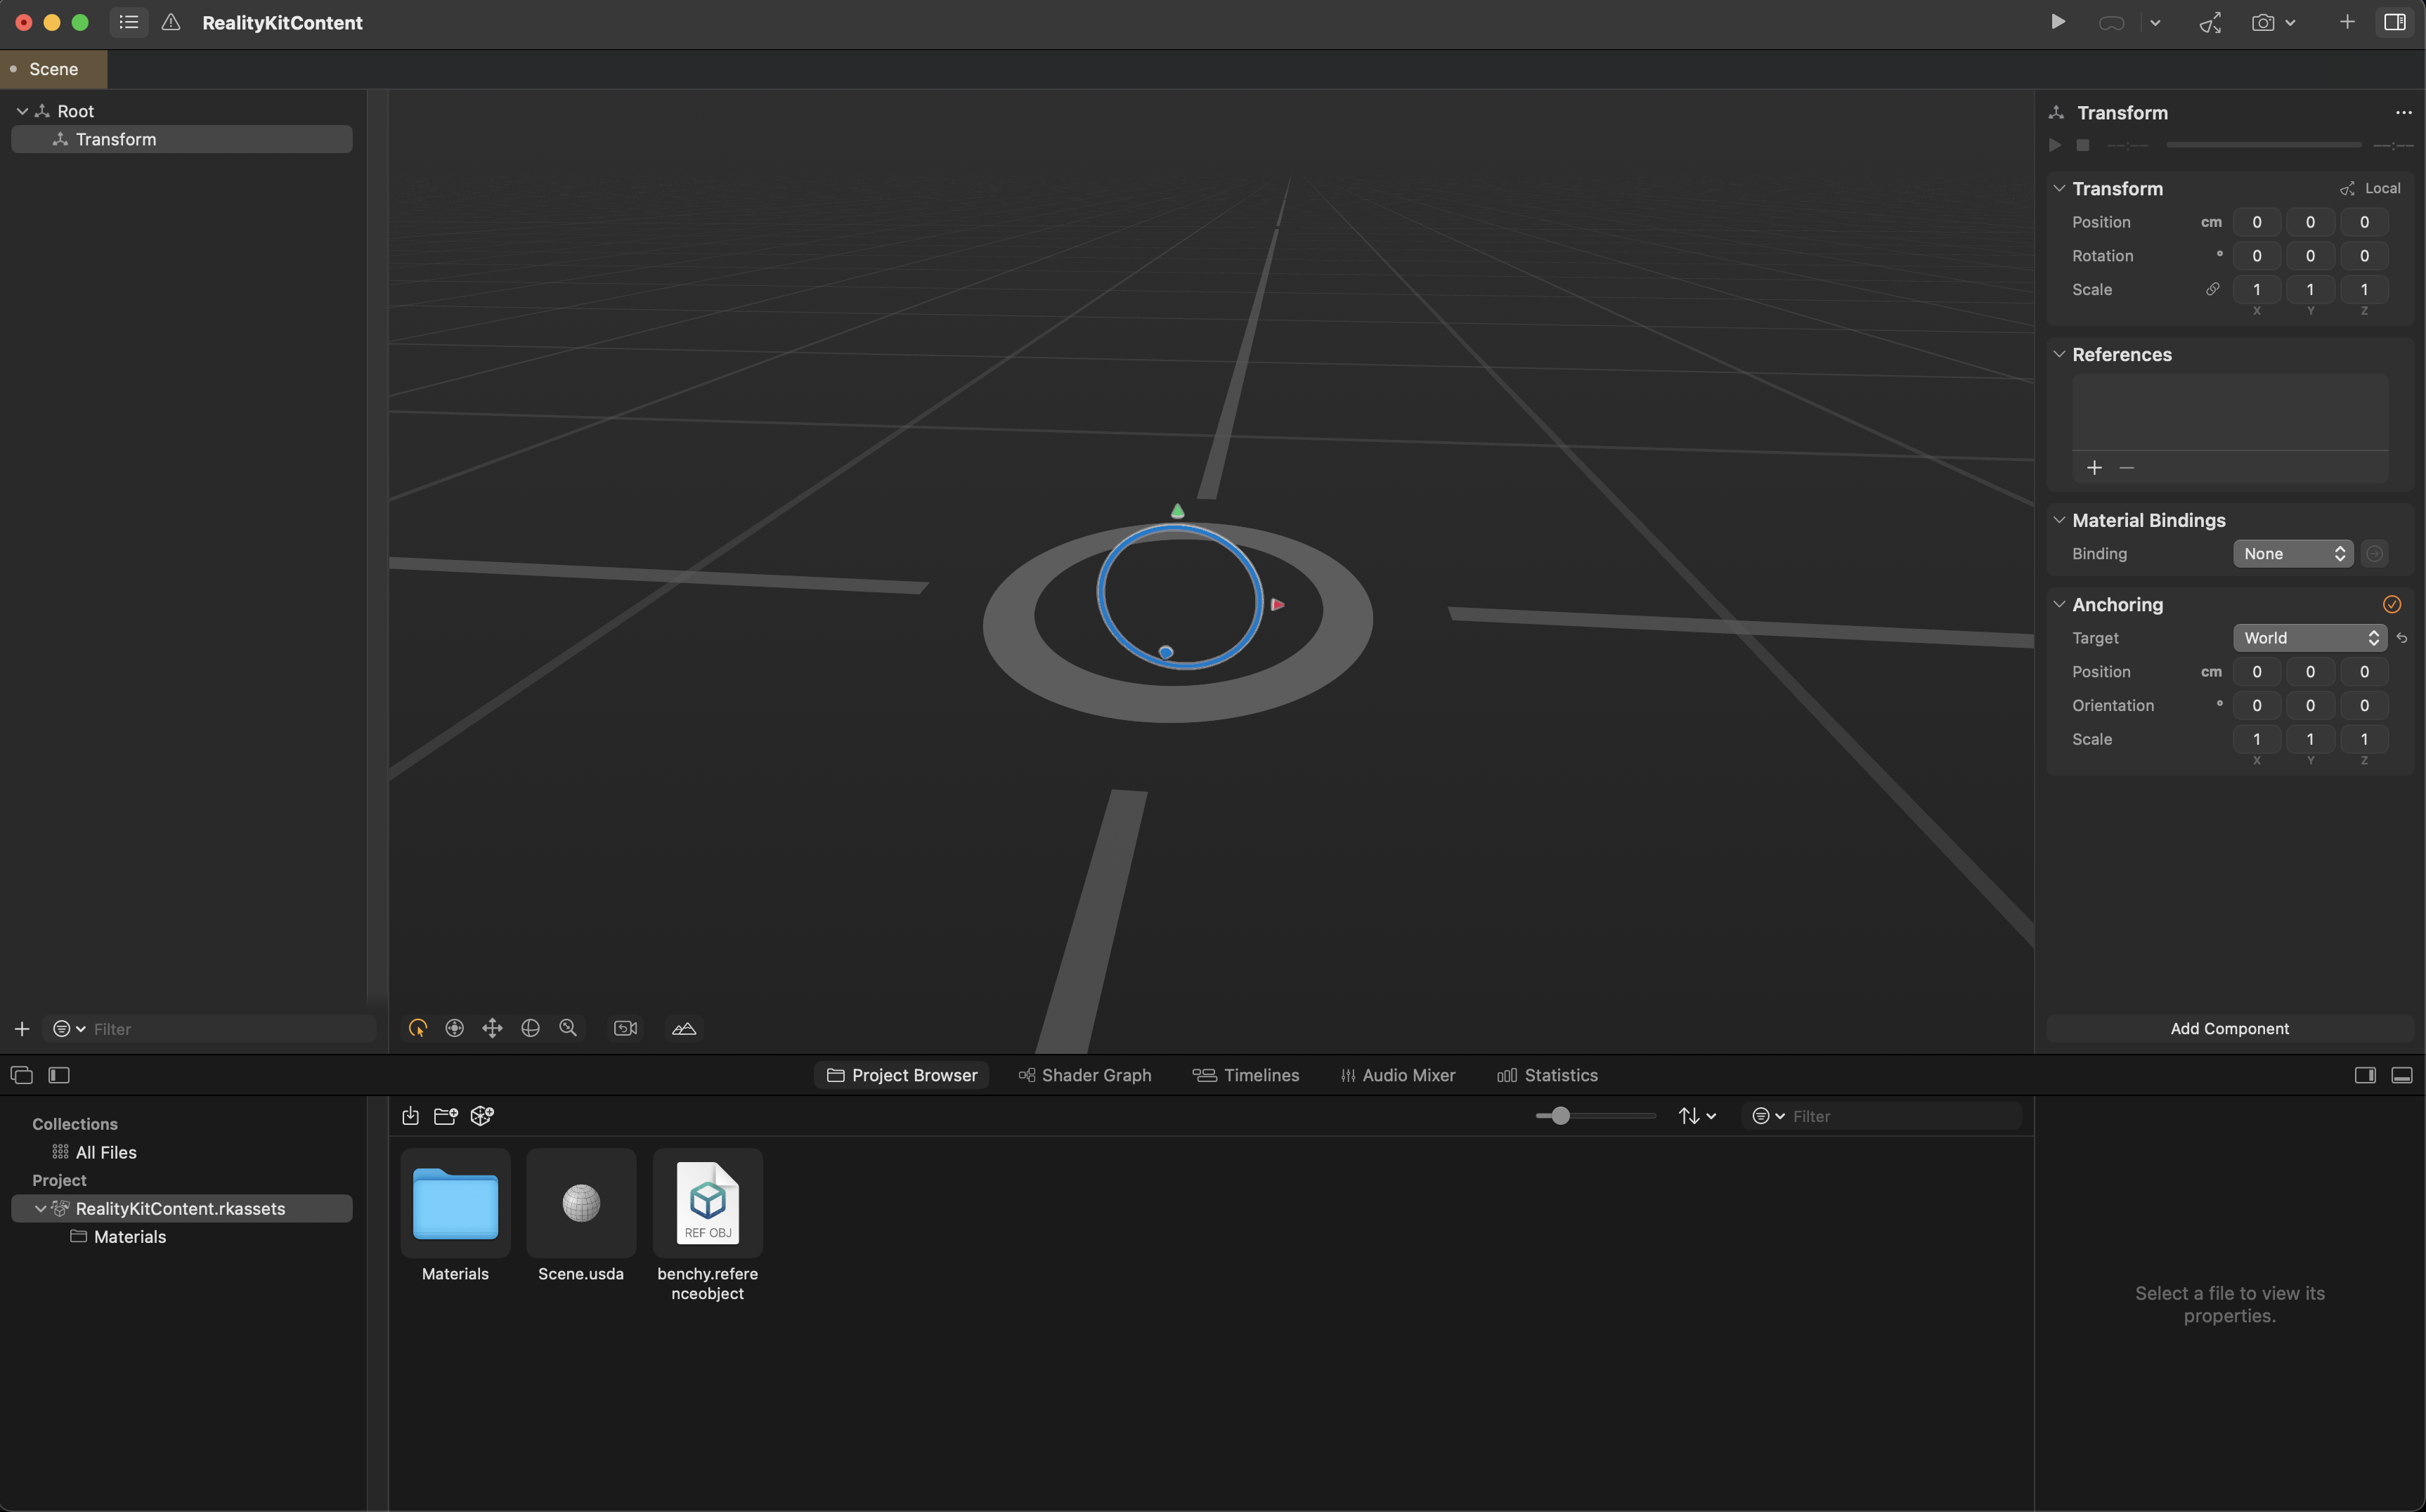Toggle the environment lighting mountain icon
2426x1512 pixels.
(x=684, y=1028)
